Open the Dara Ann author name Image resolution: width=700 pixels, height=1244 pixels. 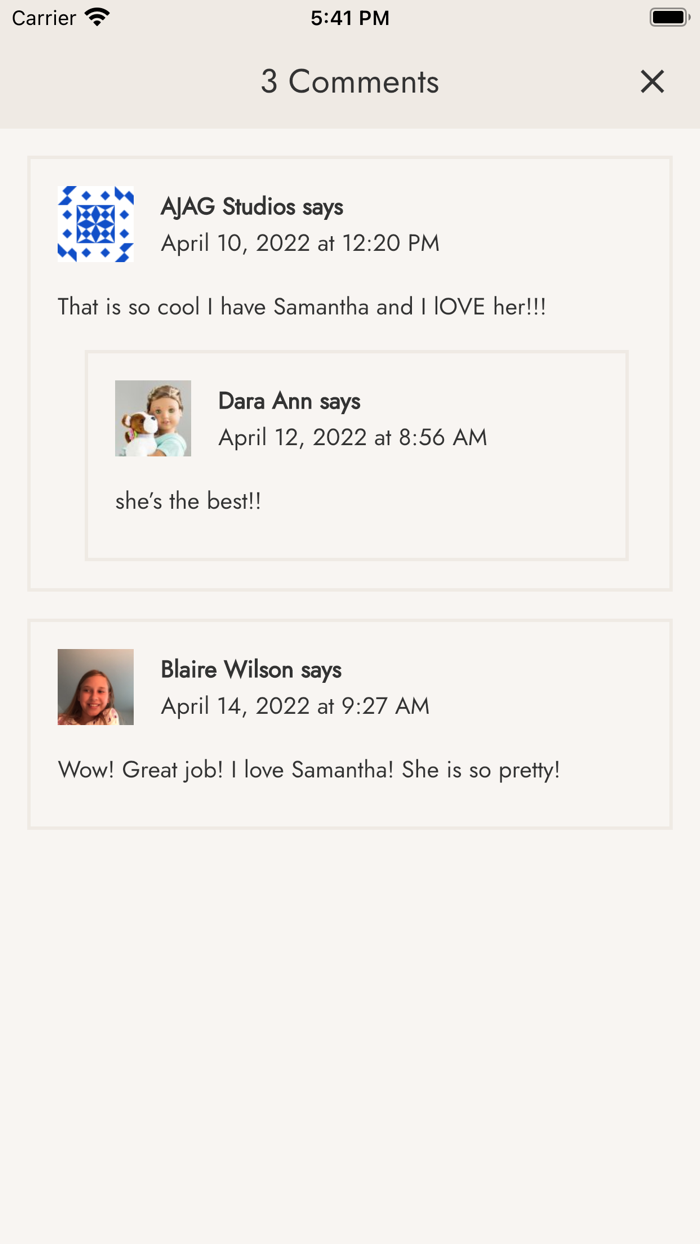click(x=265, y=401)
